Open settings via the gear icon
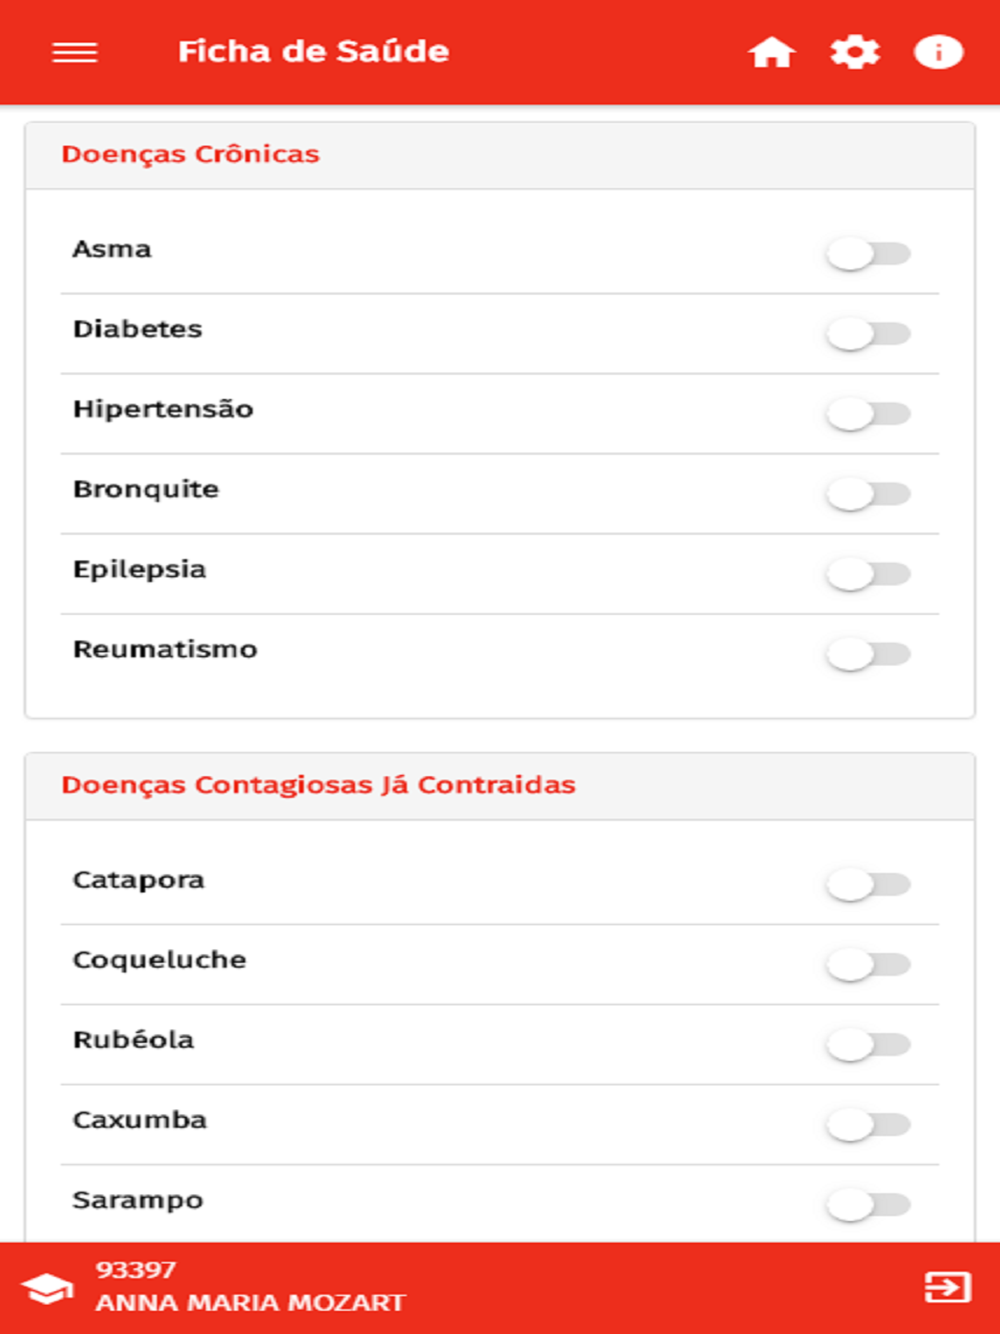The image size is (1000, 1334). (x=855, y=52)
